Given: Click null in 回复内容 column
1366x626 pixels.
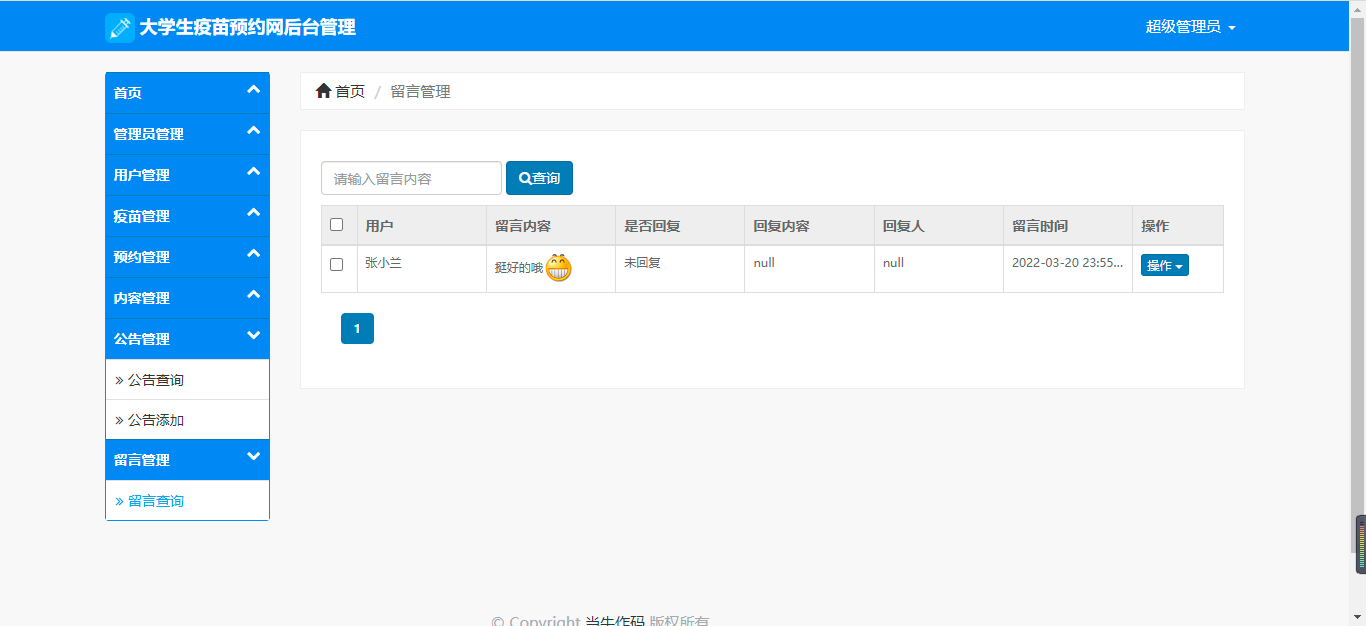Looking at the screenshot, I should (764, 263).
